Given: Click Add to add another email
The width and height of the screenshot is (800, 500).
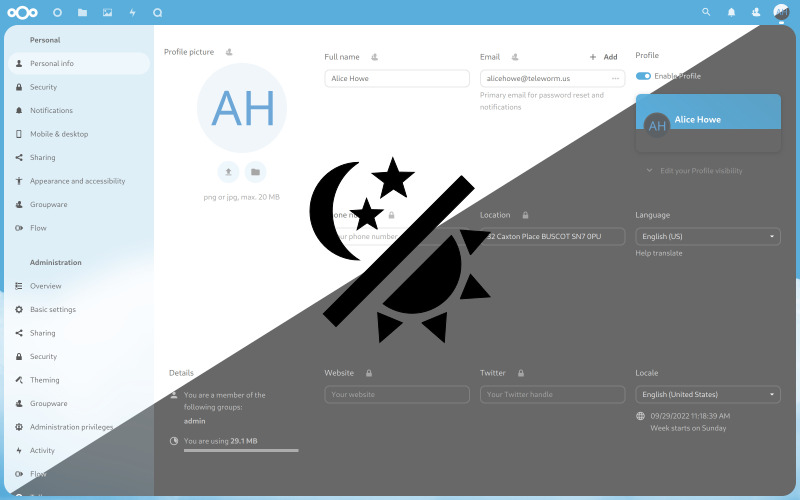Looking at the screenshot, I should (604, 57).
